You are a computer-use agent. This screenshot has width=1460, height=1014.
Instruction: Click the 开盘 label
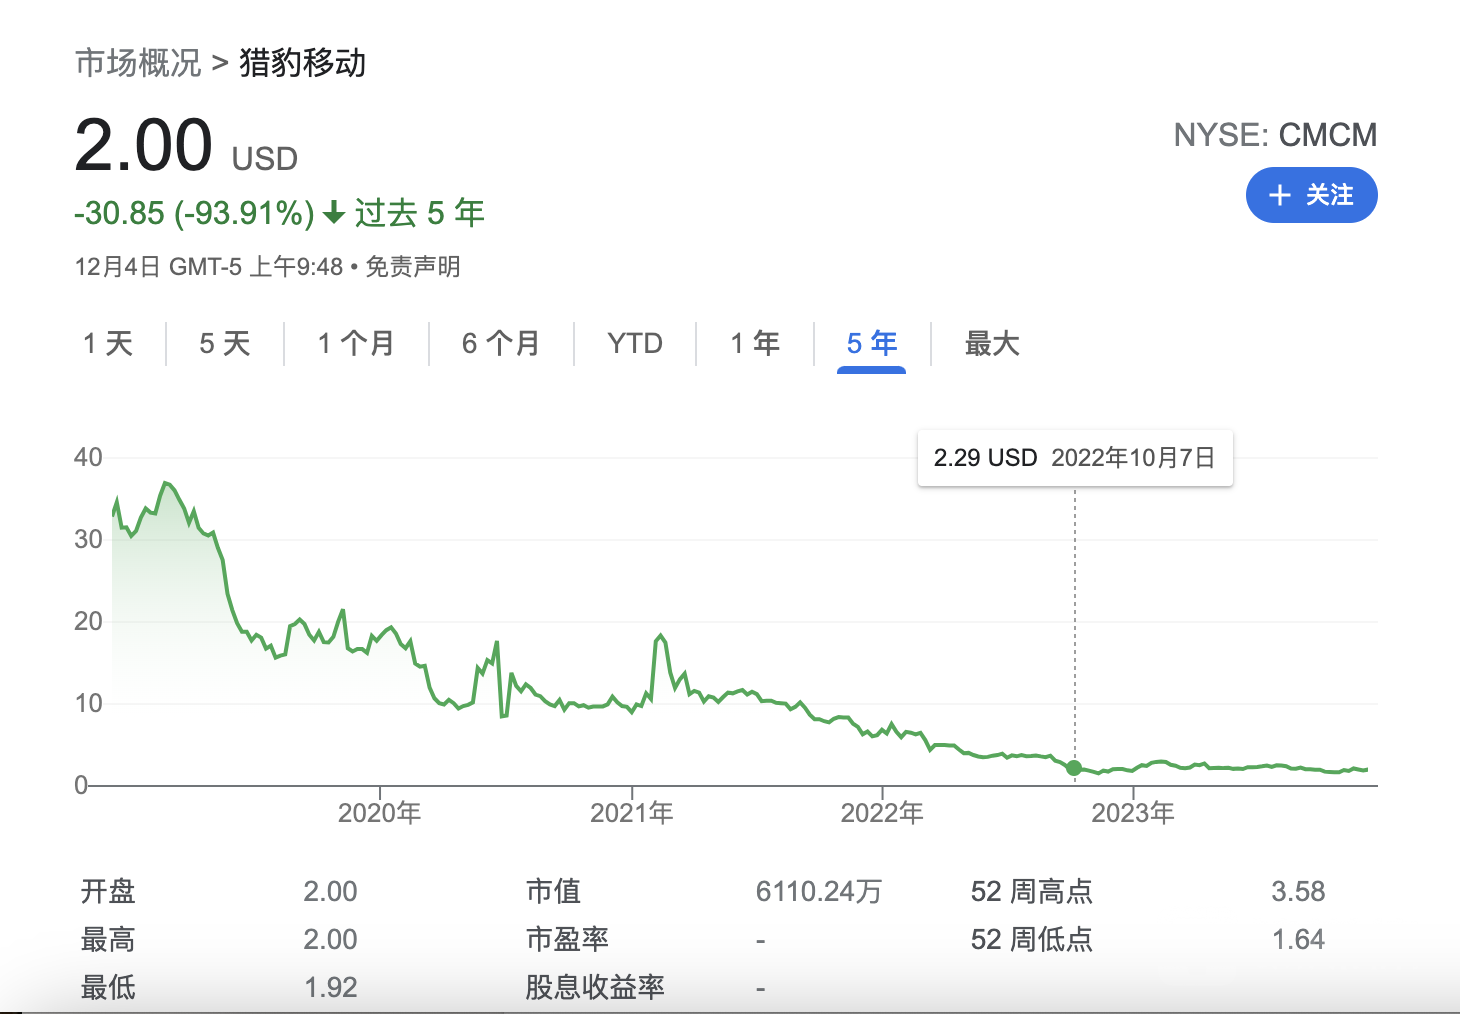click(x=108, y=891)
